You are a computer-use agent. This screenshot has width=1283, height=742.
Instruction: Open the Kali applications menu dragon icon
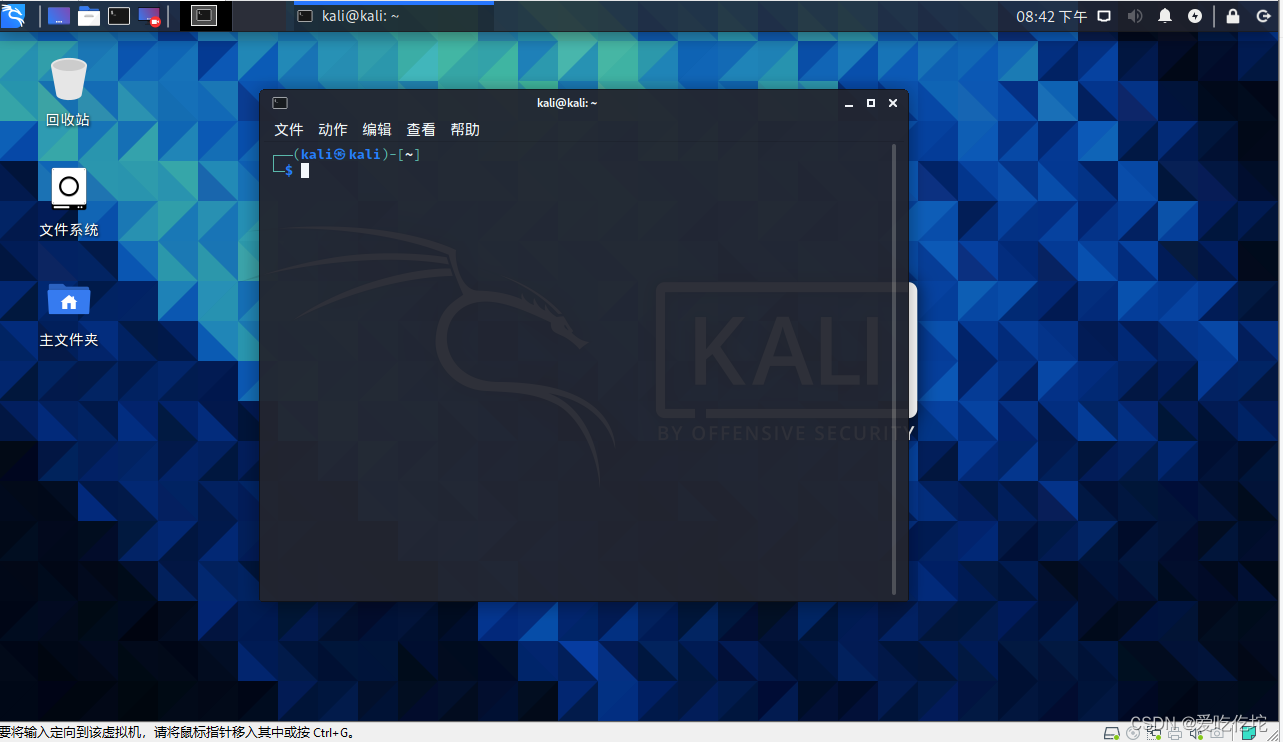pyautogui.click(x=13, y=15)
